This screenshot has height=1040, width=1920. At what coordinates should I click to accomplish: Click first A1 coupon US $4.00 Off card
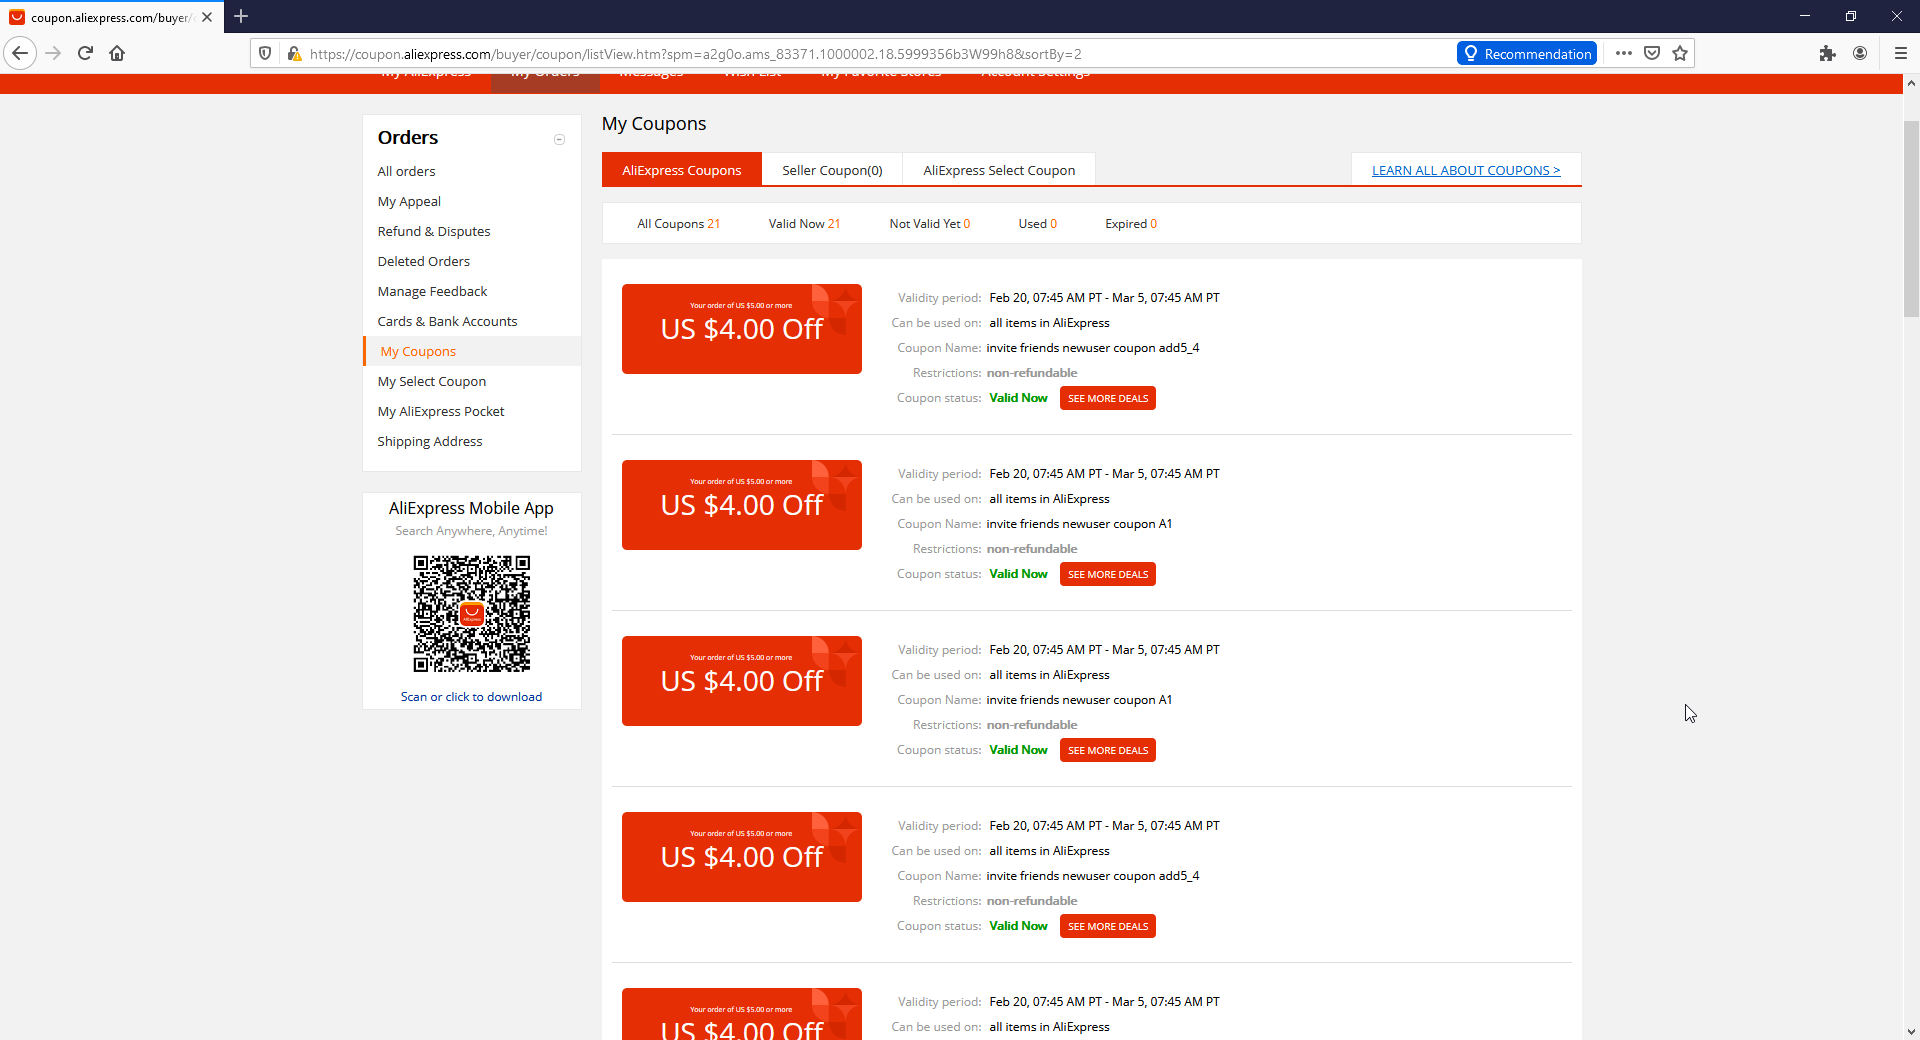pyautogui.click(x=742, y=505)
